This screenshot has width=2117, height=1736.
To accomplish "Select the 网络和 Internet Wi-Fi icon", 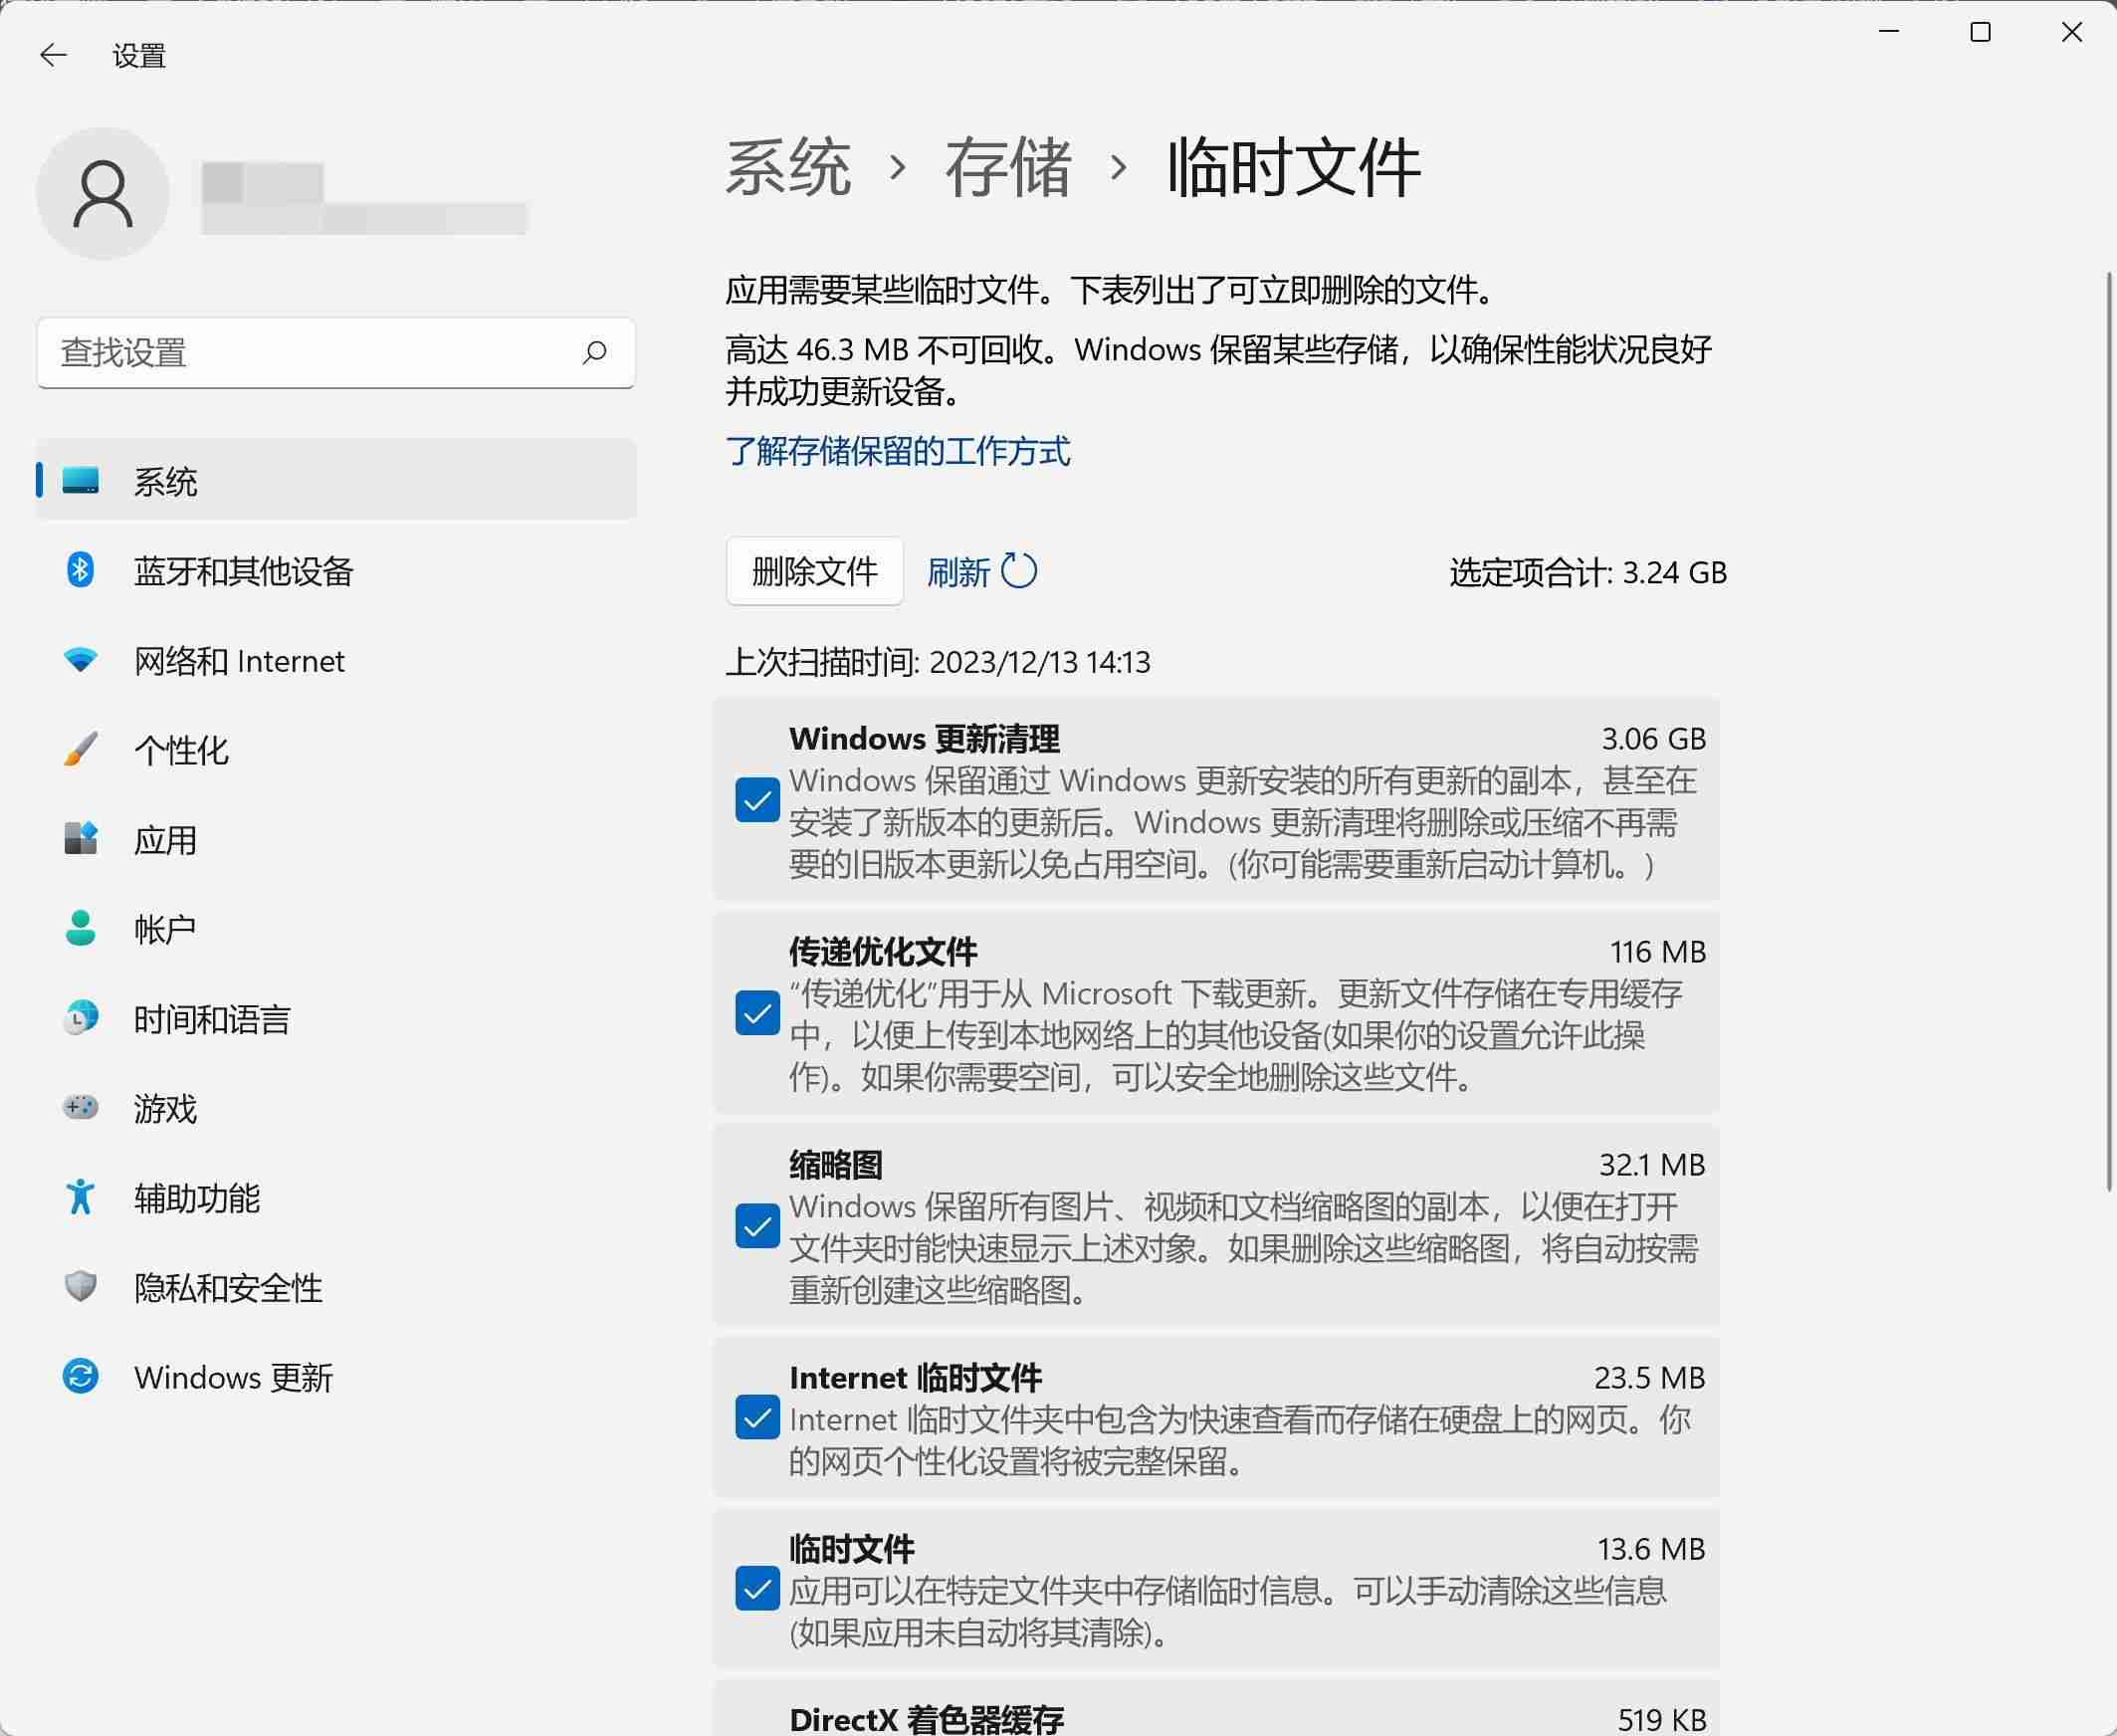I will point(81,660).
